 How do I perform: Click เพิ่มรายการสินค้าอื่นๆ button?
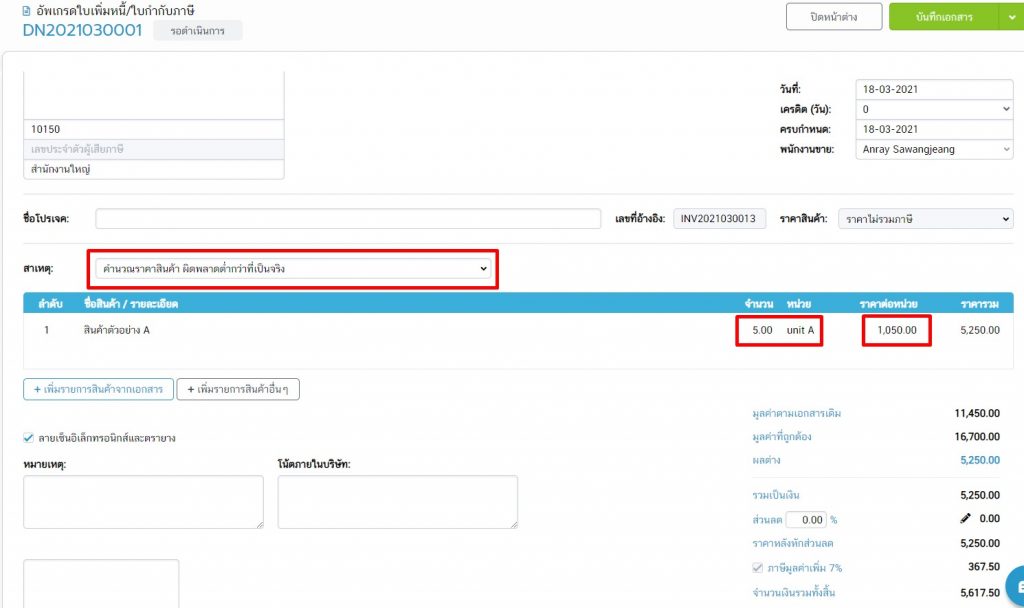238,389
